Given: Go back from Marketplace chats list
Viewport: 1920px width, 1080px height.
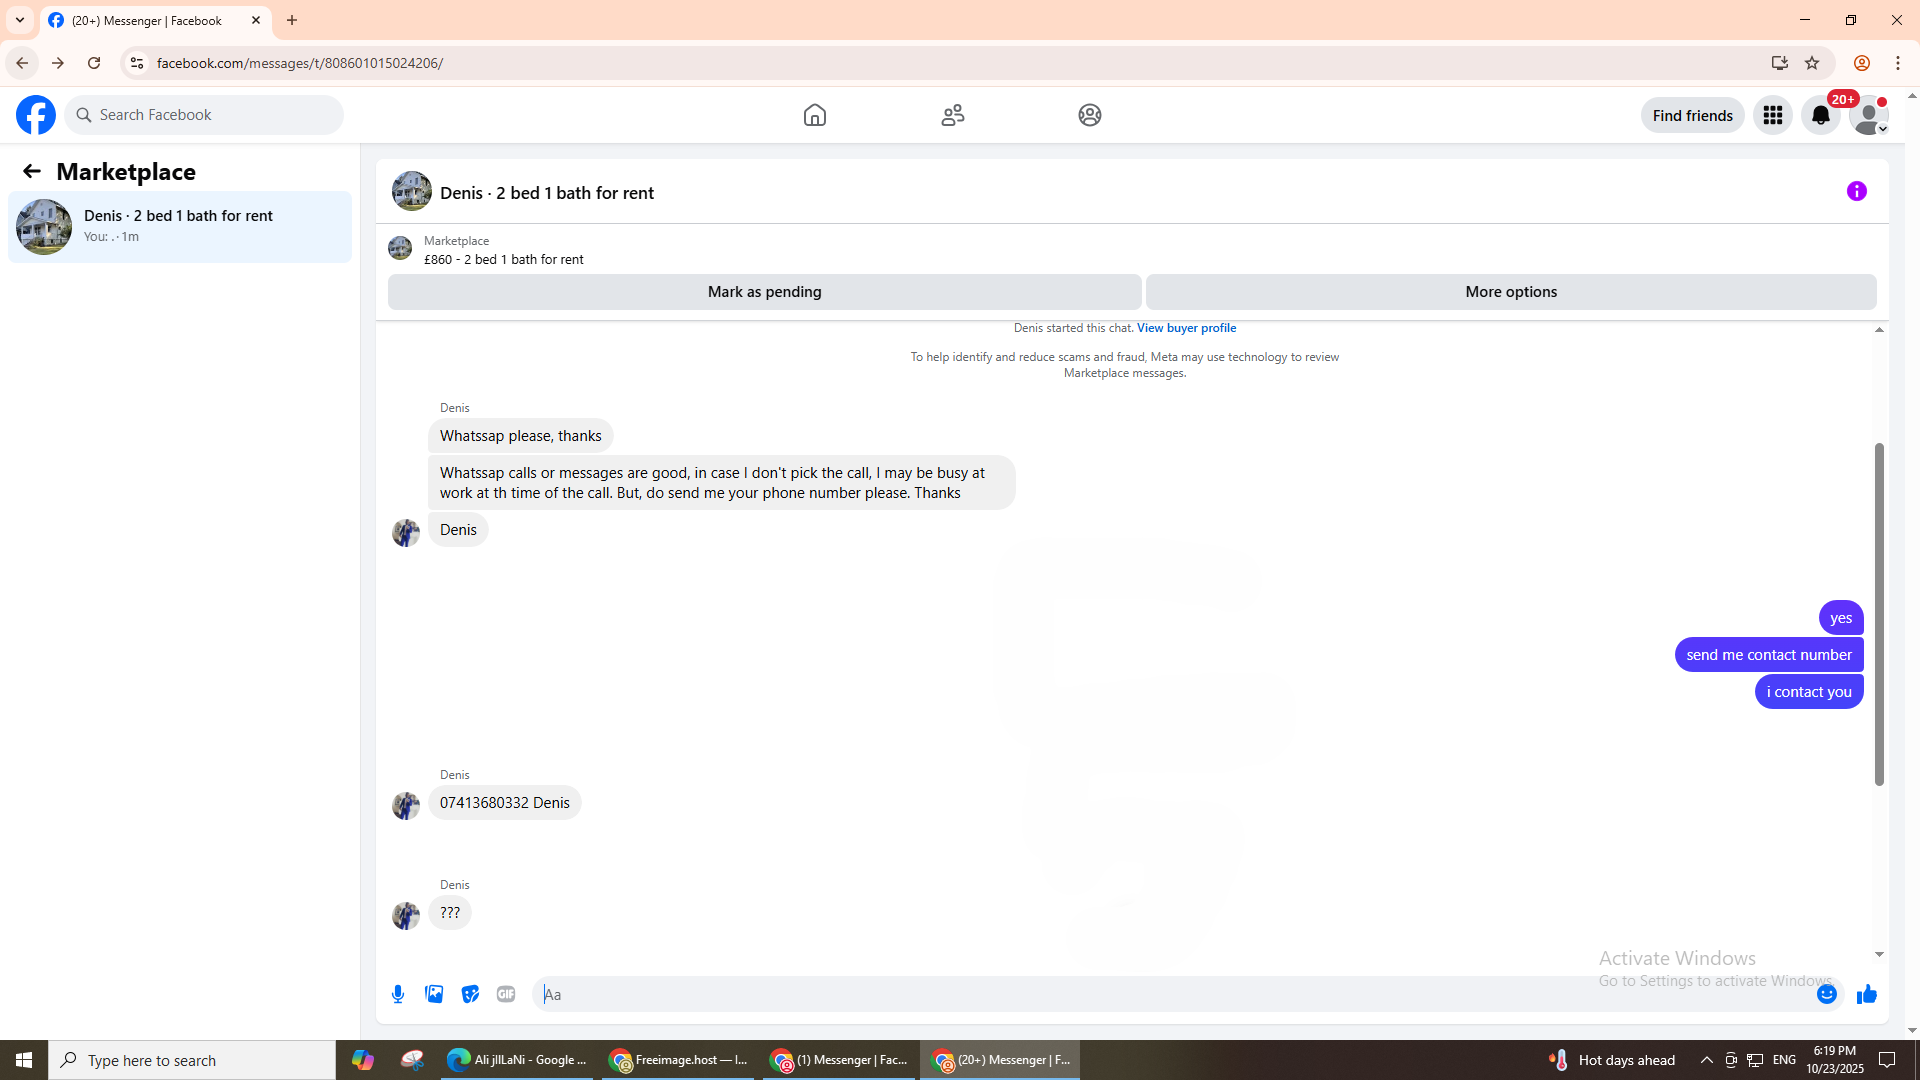Looking at the screenshot, I should [x=32, y=171].
